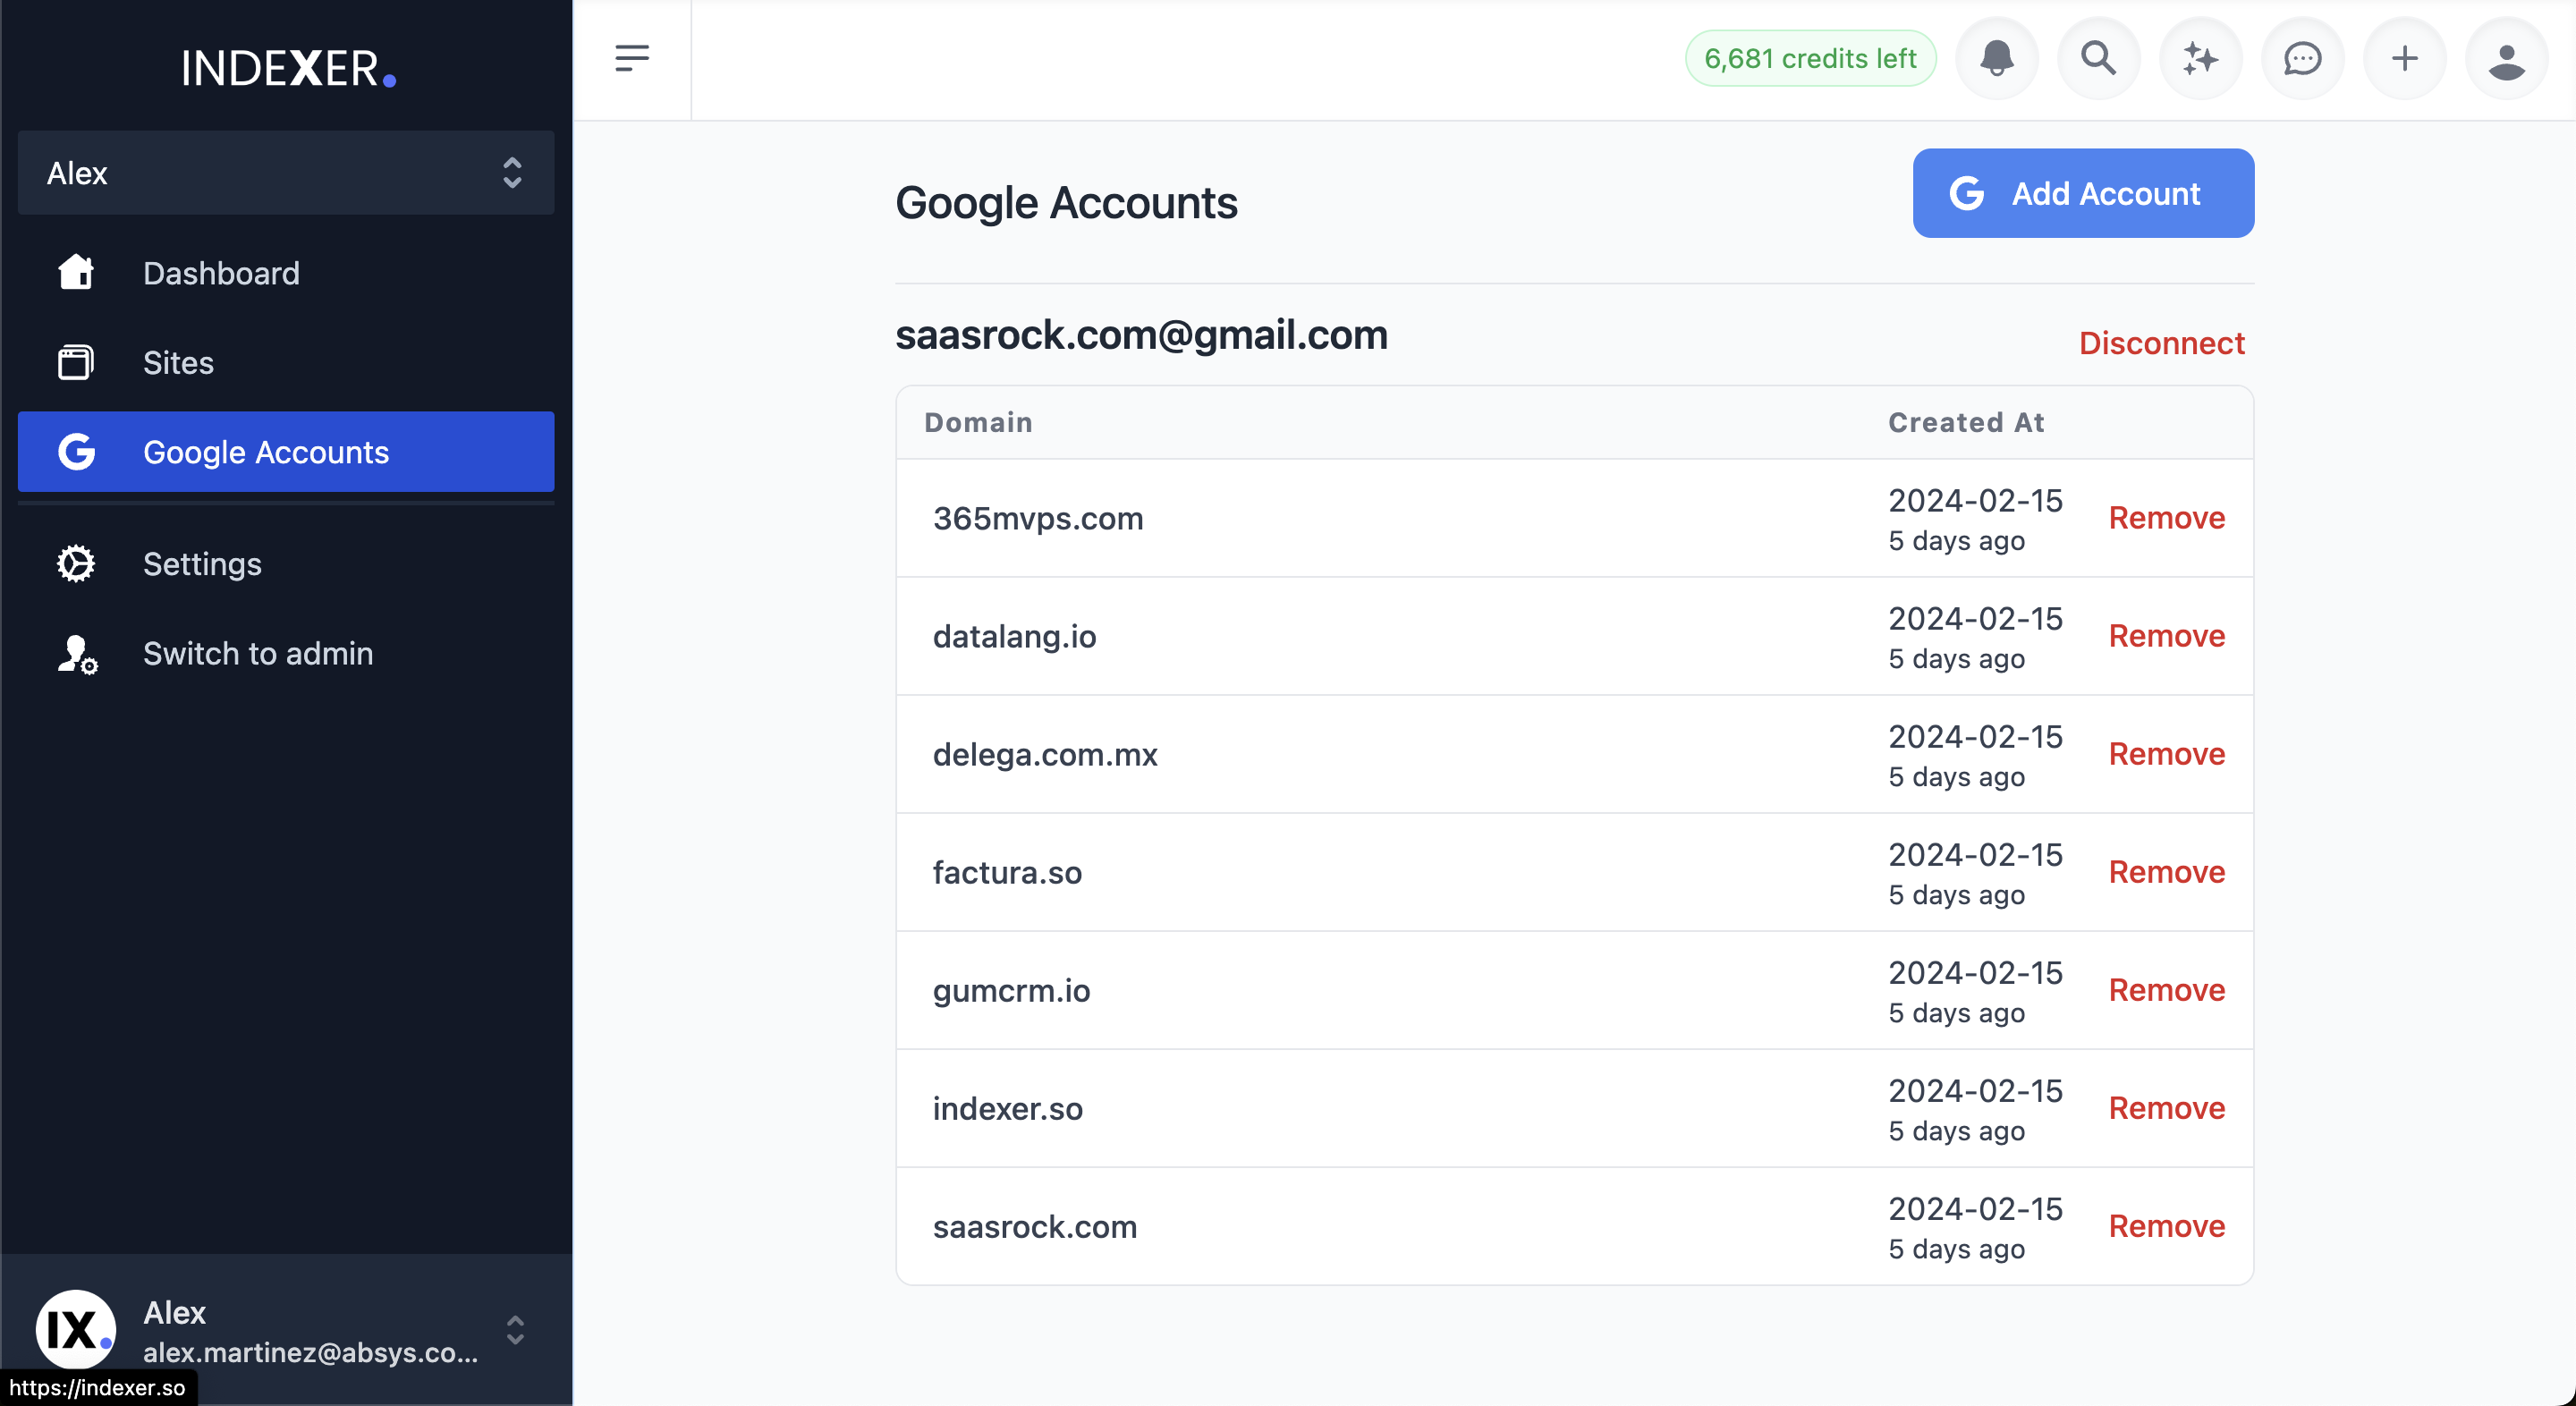Screen dimensions: 2576x1406
Task: Click 365mvps.com domain text
Action: [x=1037, y=518]
